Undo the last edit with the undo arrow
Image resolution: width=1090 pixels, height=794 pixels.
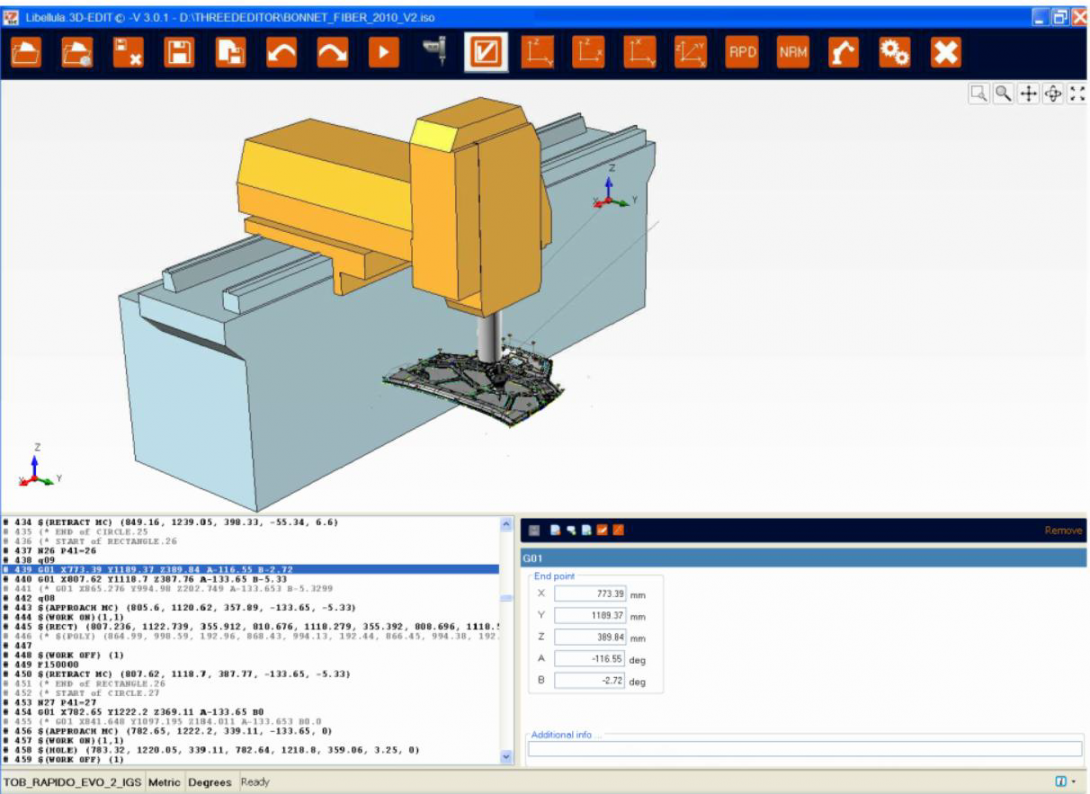pyautogui.click(x=281, y=52)
